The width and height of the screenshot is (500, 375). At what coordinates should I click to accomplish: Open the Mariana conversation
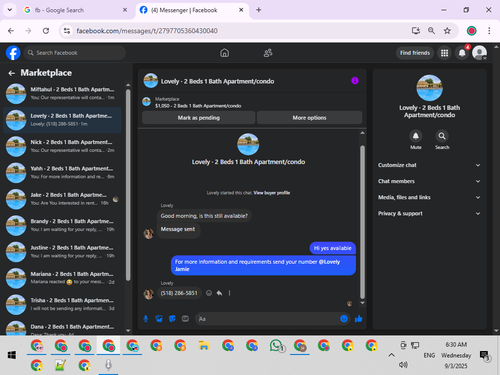(62, 278)
